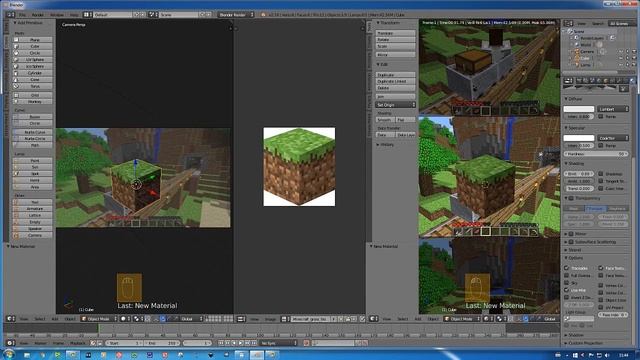Add a Point lamp
This screenshot has width=640, height=360.
[33, 161]
